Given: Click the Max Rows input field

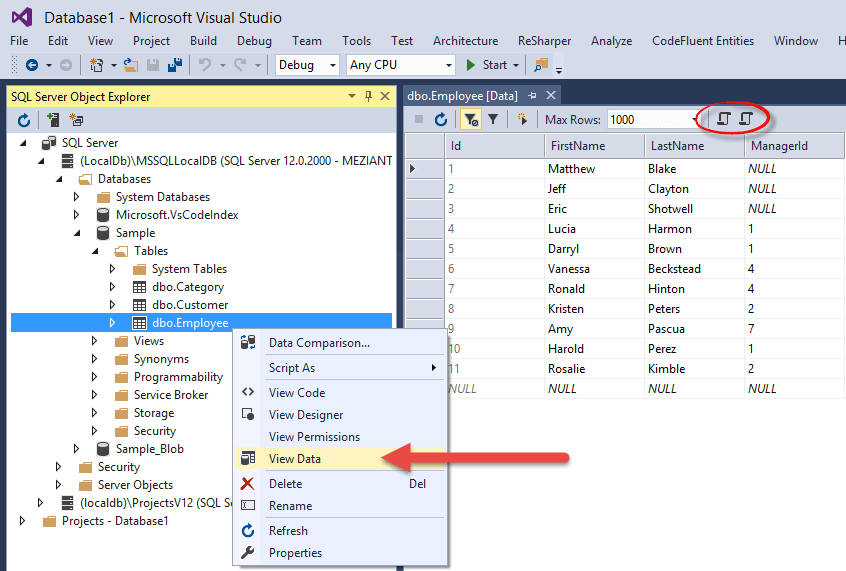Looking at the screenshot, I should [649, 120].
